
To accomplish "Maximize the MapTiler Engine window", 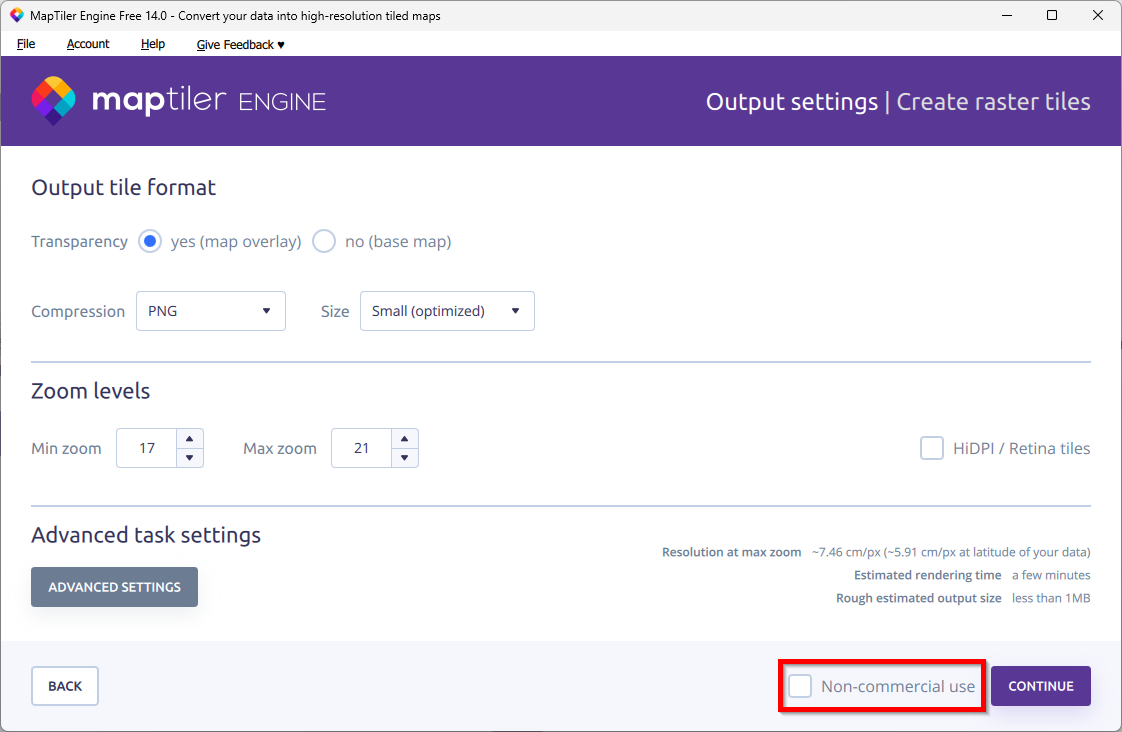I will point(1052,15).
